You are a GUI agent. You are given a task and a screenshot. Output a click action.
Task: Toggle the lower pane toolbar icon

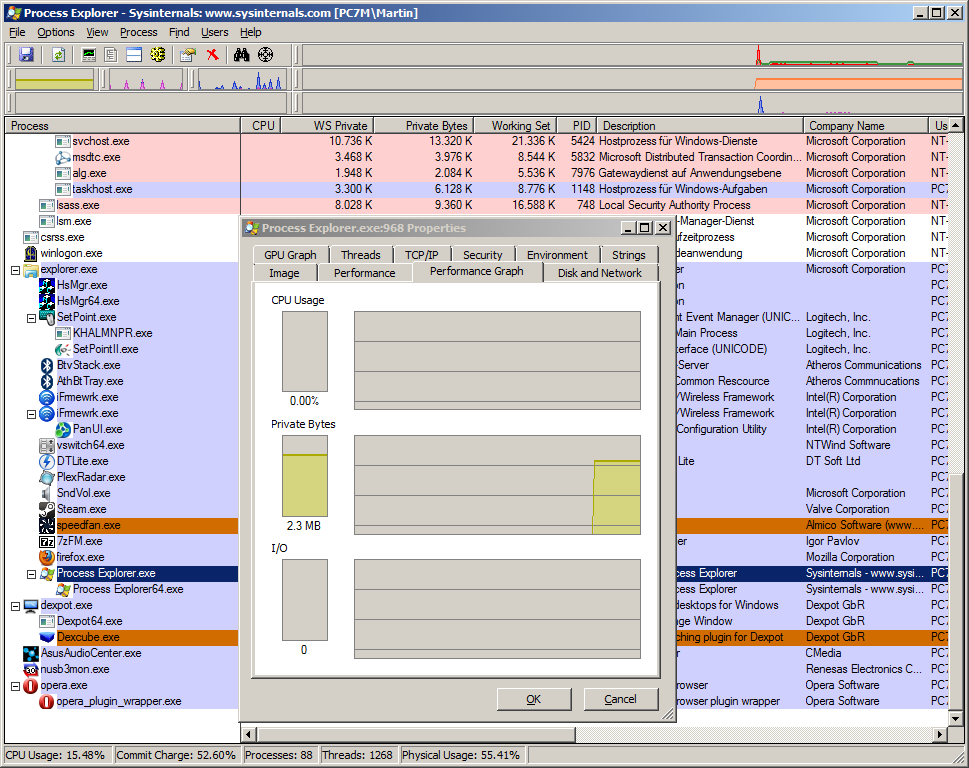134,55
